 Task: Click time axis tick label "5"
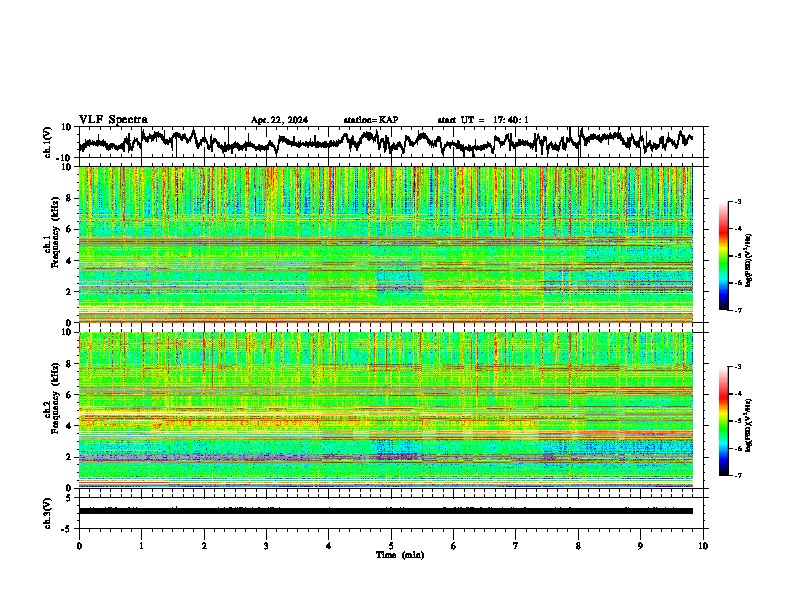(x=391, y=546)
